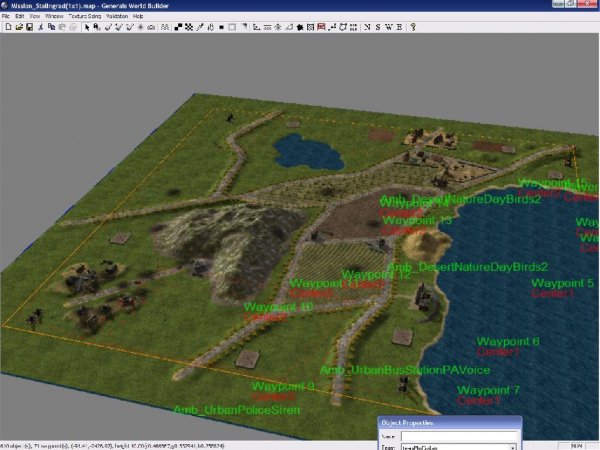Rotate camera to West with W button
The height and width of the screenshot is (450, 600).
pos(388,27)
